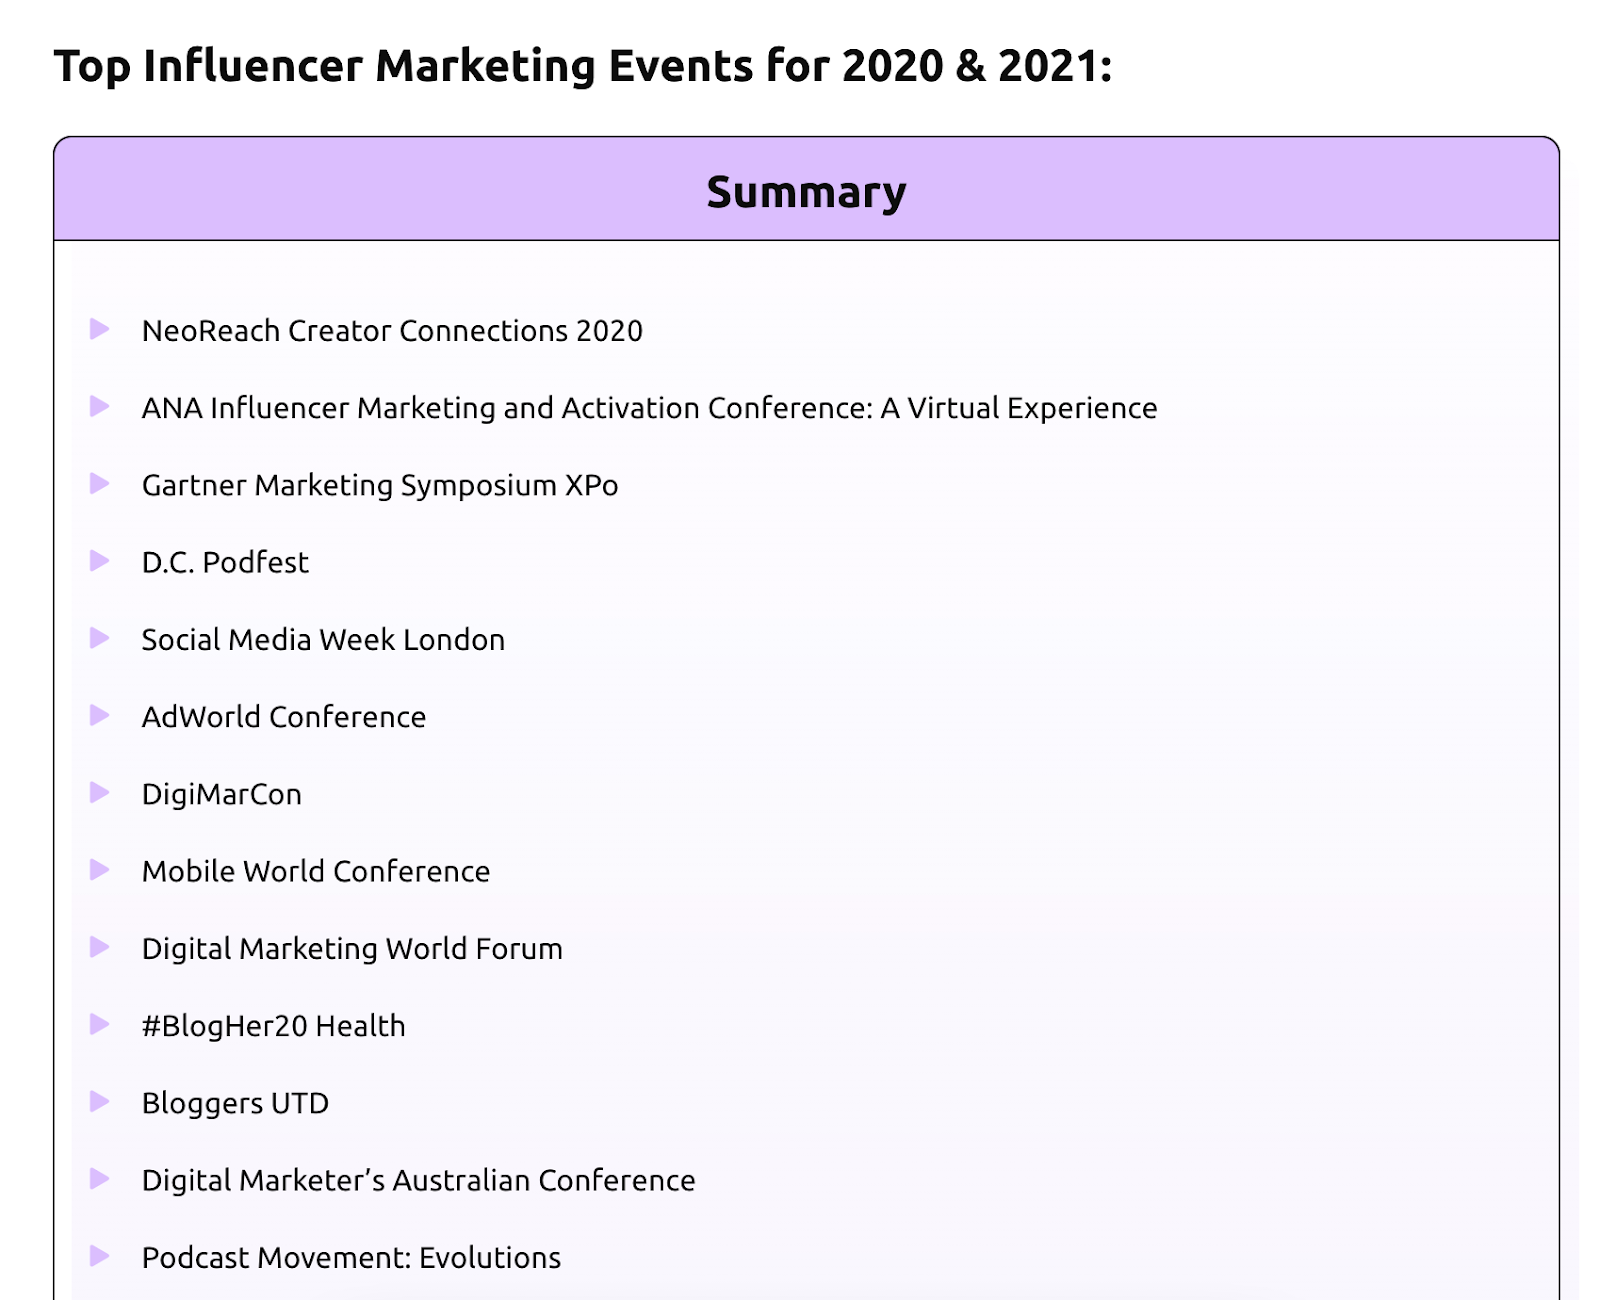Click arrow bullet beside D.C. Podfest
Viewport: 1600px width, 1300px height.
point(99,560)
